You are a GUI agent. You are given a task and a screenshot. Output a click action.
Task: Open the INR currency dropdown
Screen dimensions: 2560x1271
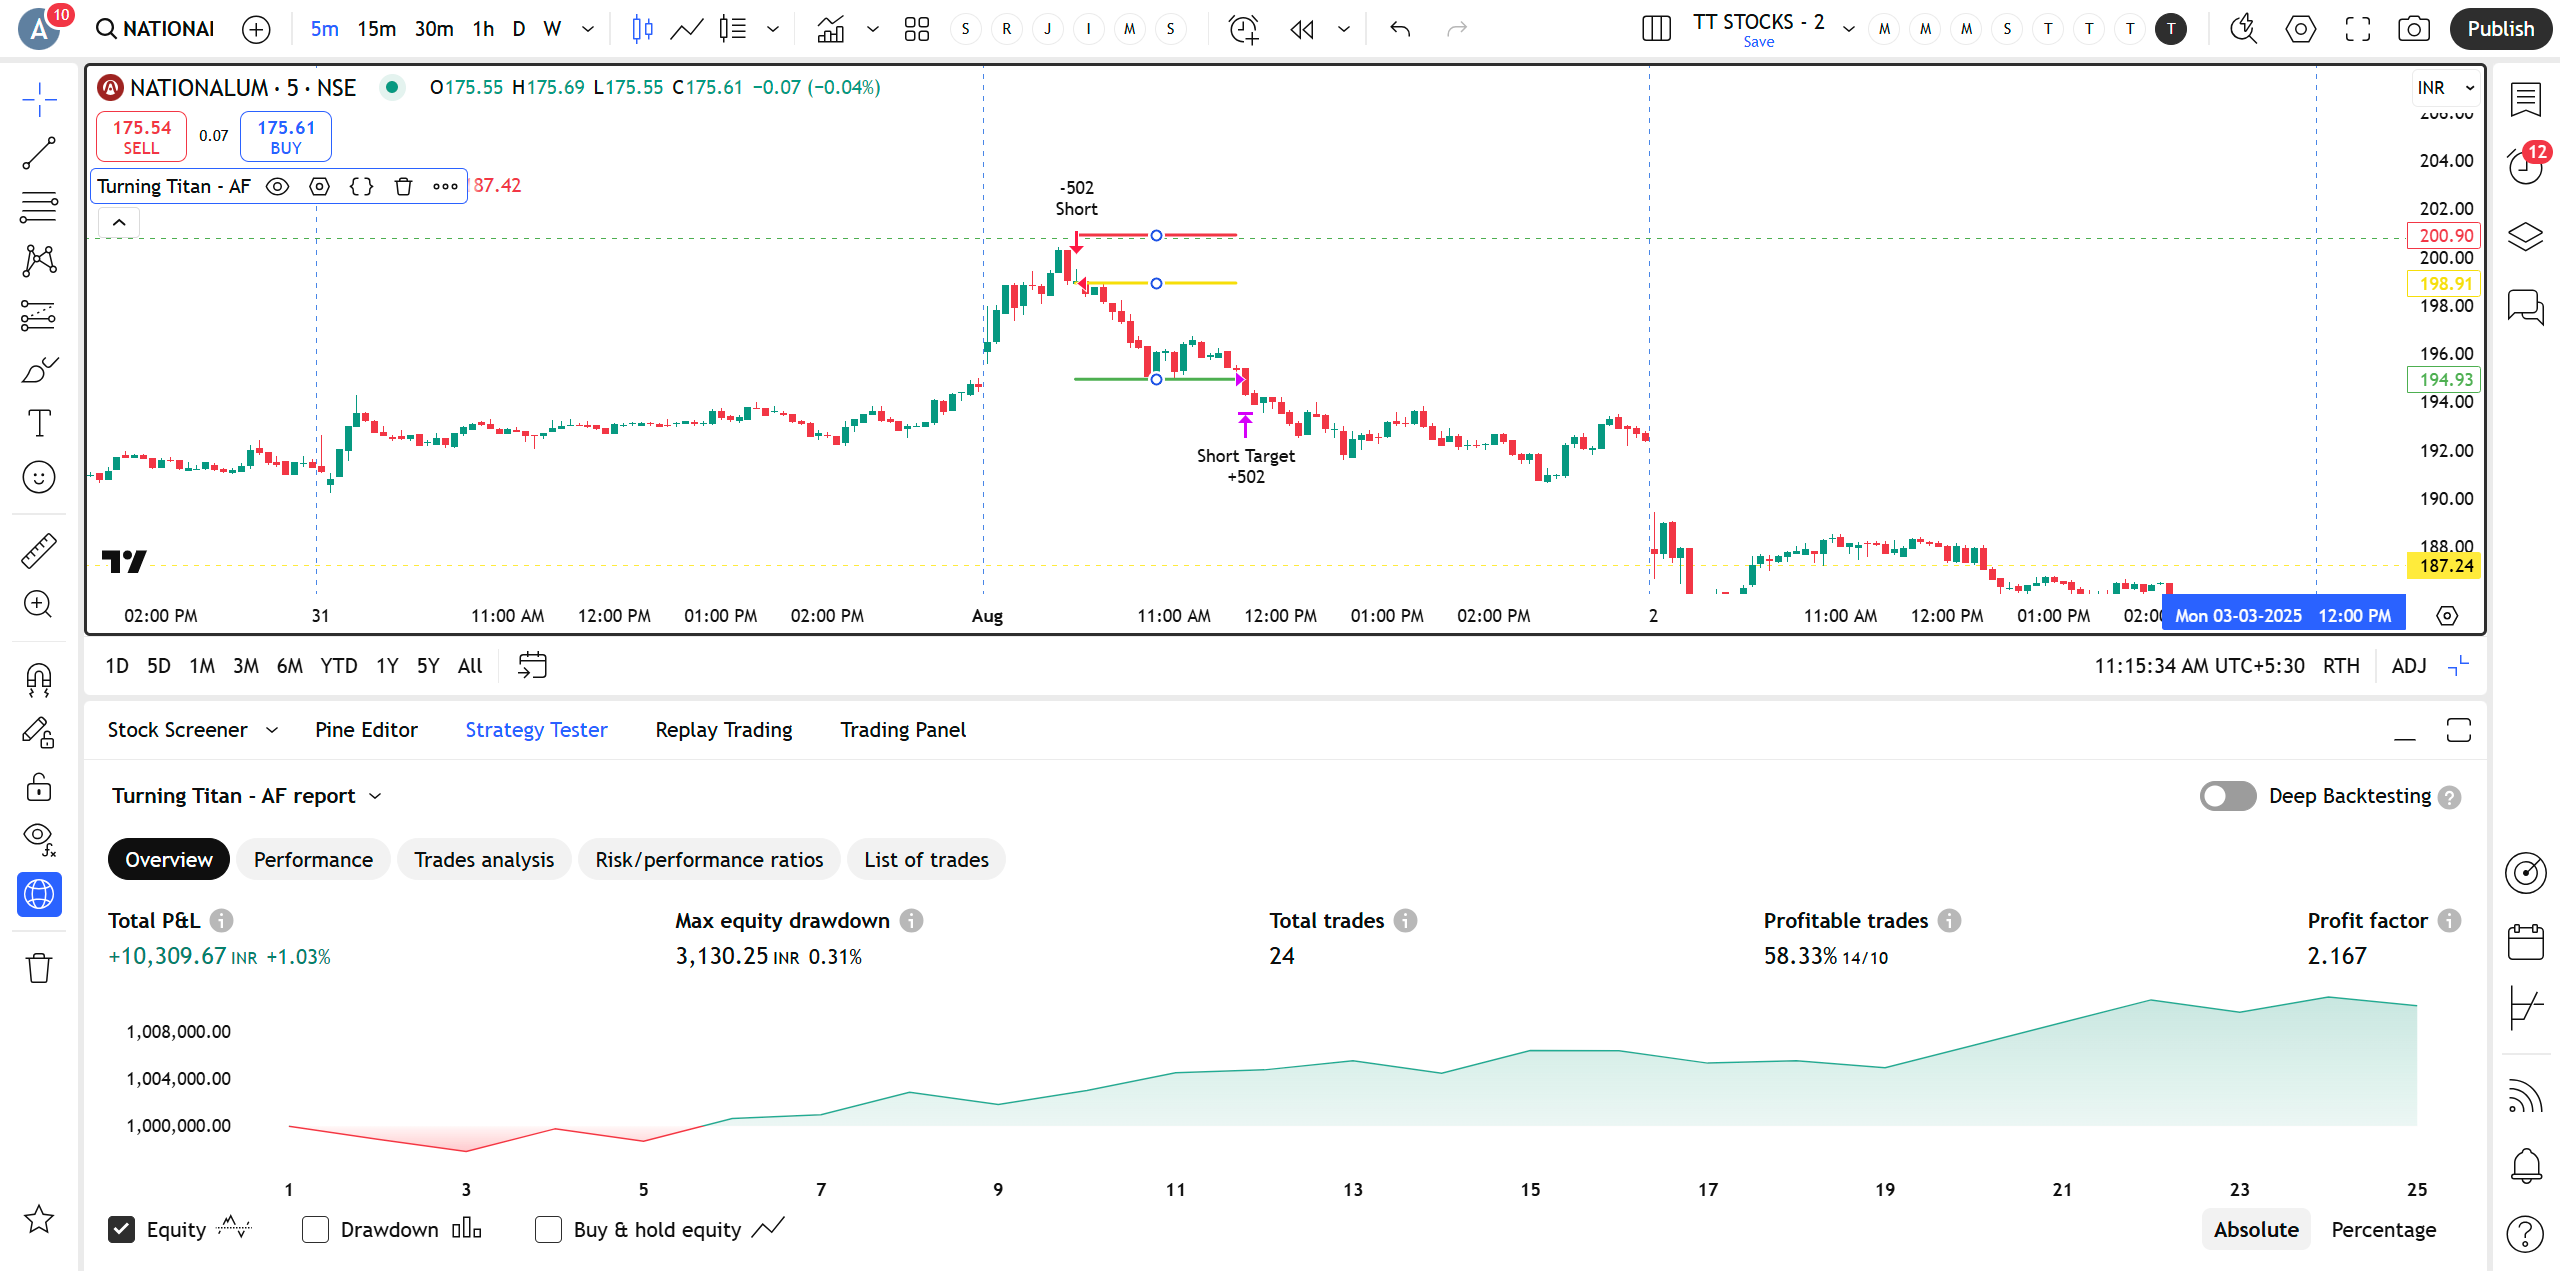[2445, 87]
